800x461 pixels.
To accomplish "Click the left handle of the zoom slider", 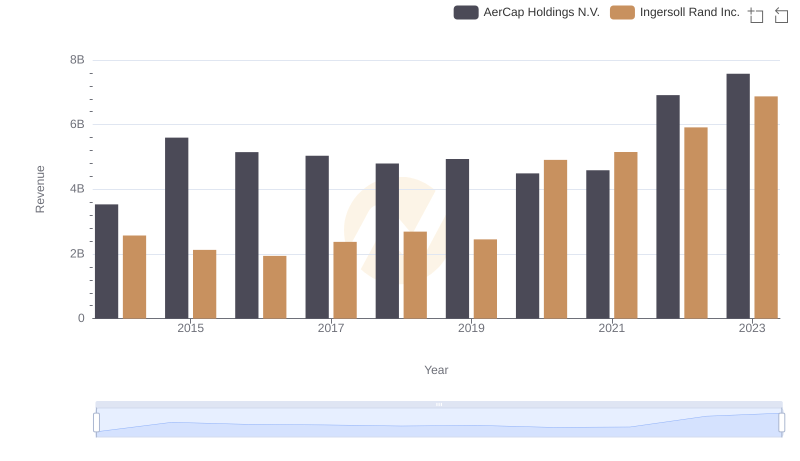I will click(x=96, y=422).
